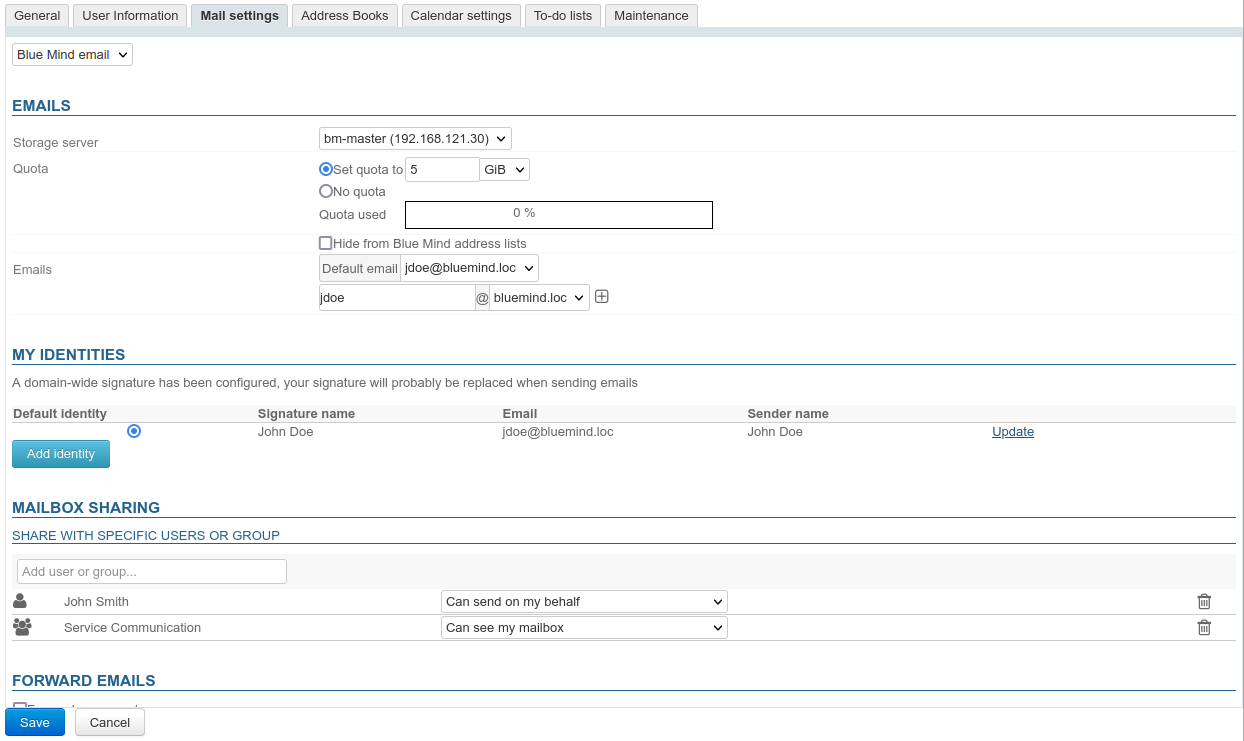Image resolution: width=1244 pixels, height=741 pixels.
Task: Switch to the Address Books tab
Action: coord(344,16)
